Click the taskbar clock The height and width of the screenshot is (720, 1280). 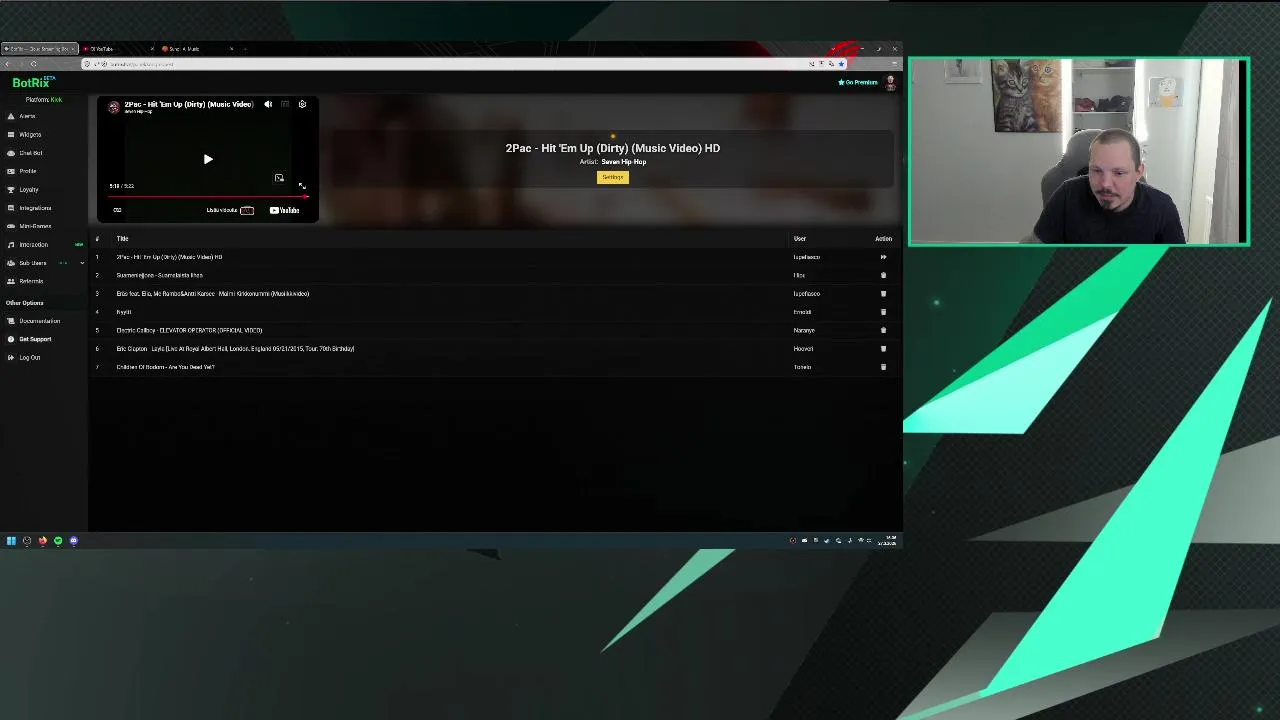click(x=887, y=540)
